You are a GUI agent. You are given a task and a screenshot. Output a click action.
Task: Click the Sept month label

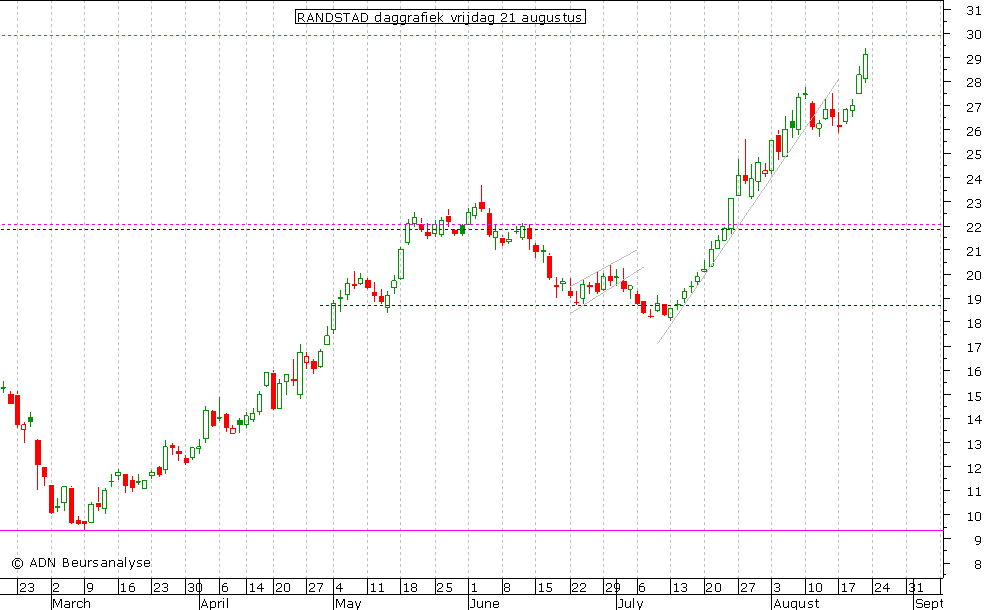pos(929,603)
